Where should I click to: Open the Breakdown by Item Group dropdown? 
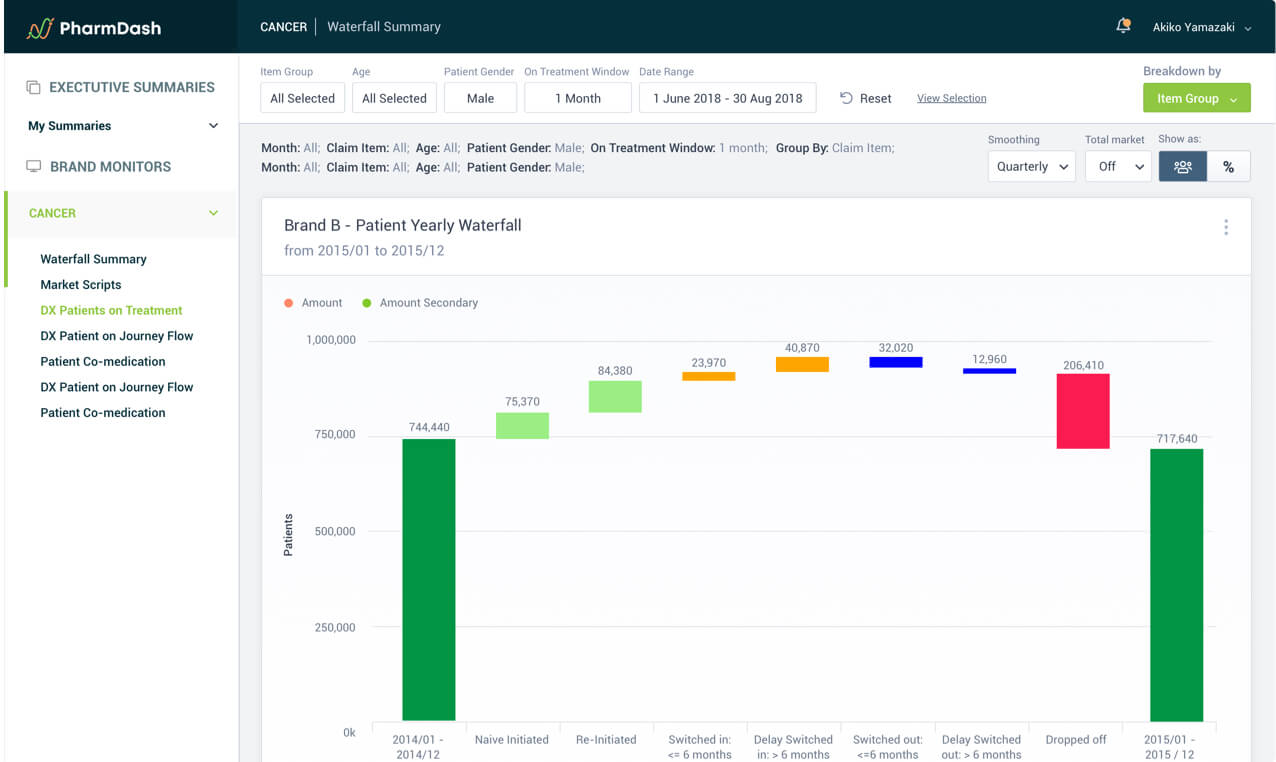click(x=1197, y=98)
